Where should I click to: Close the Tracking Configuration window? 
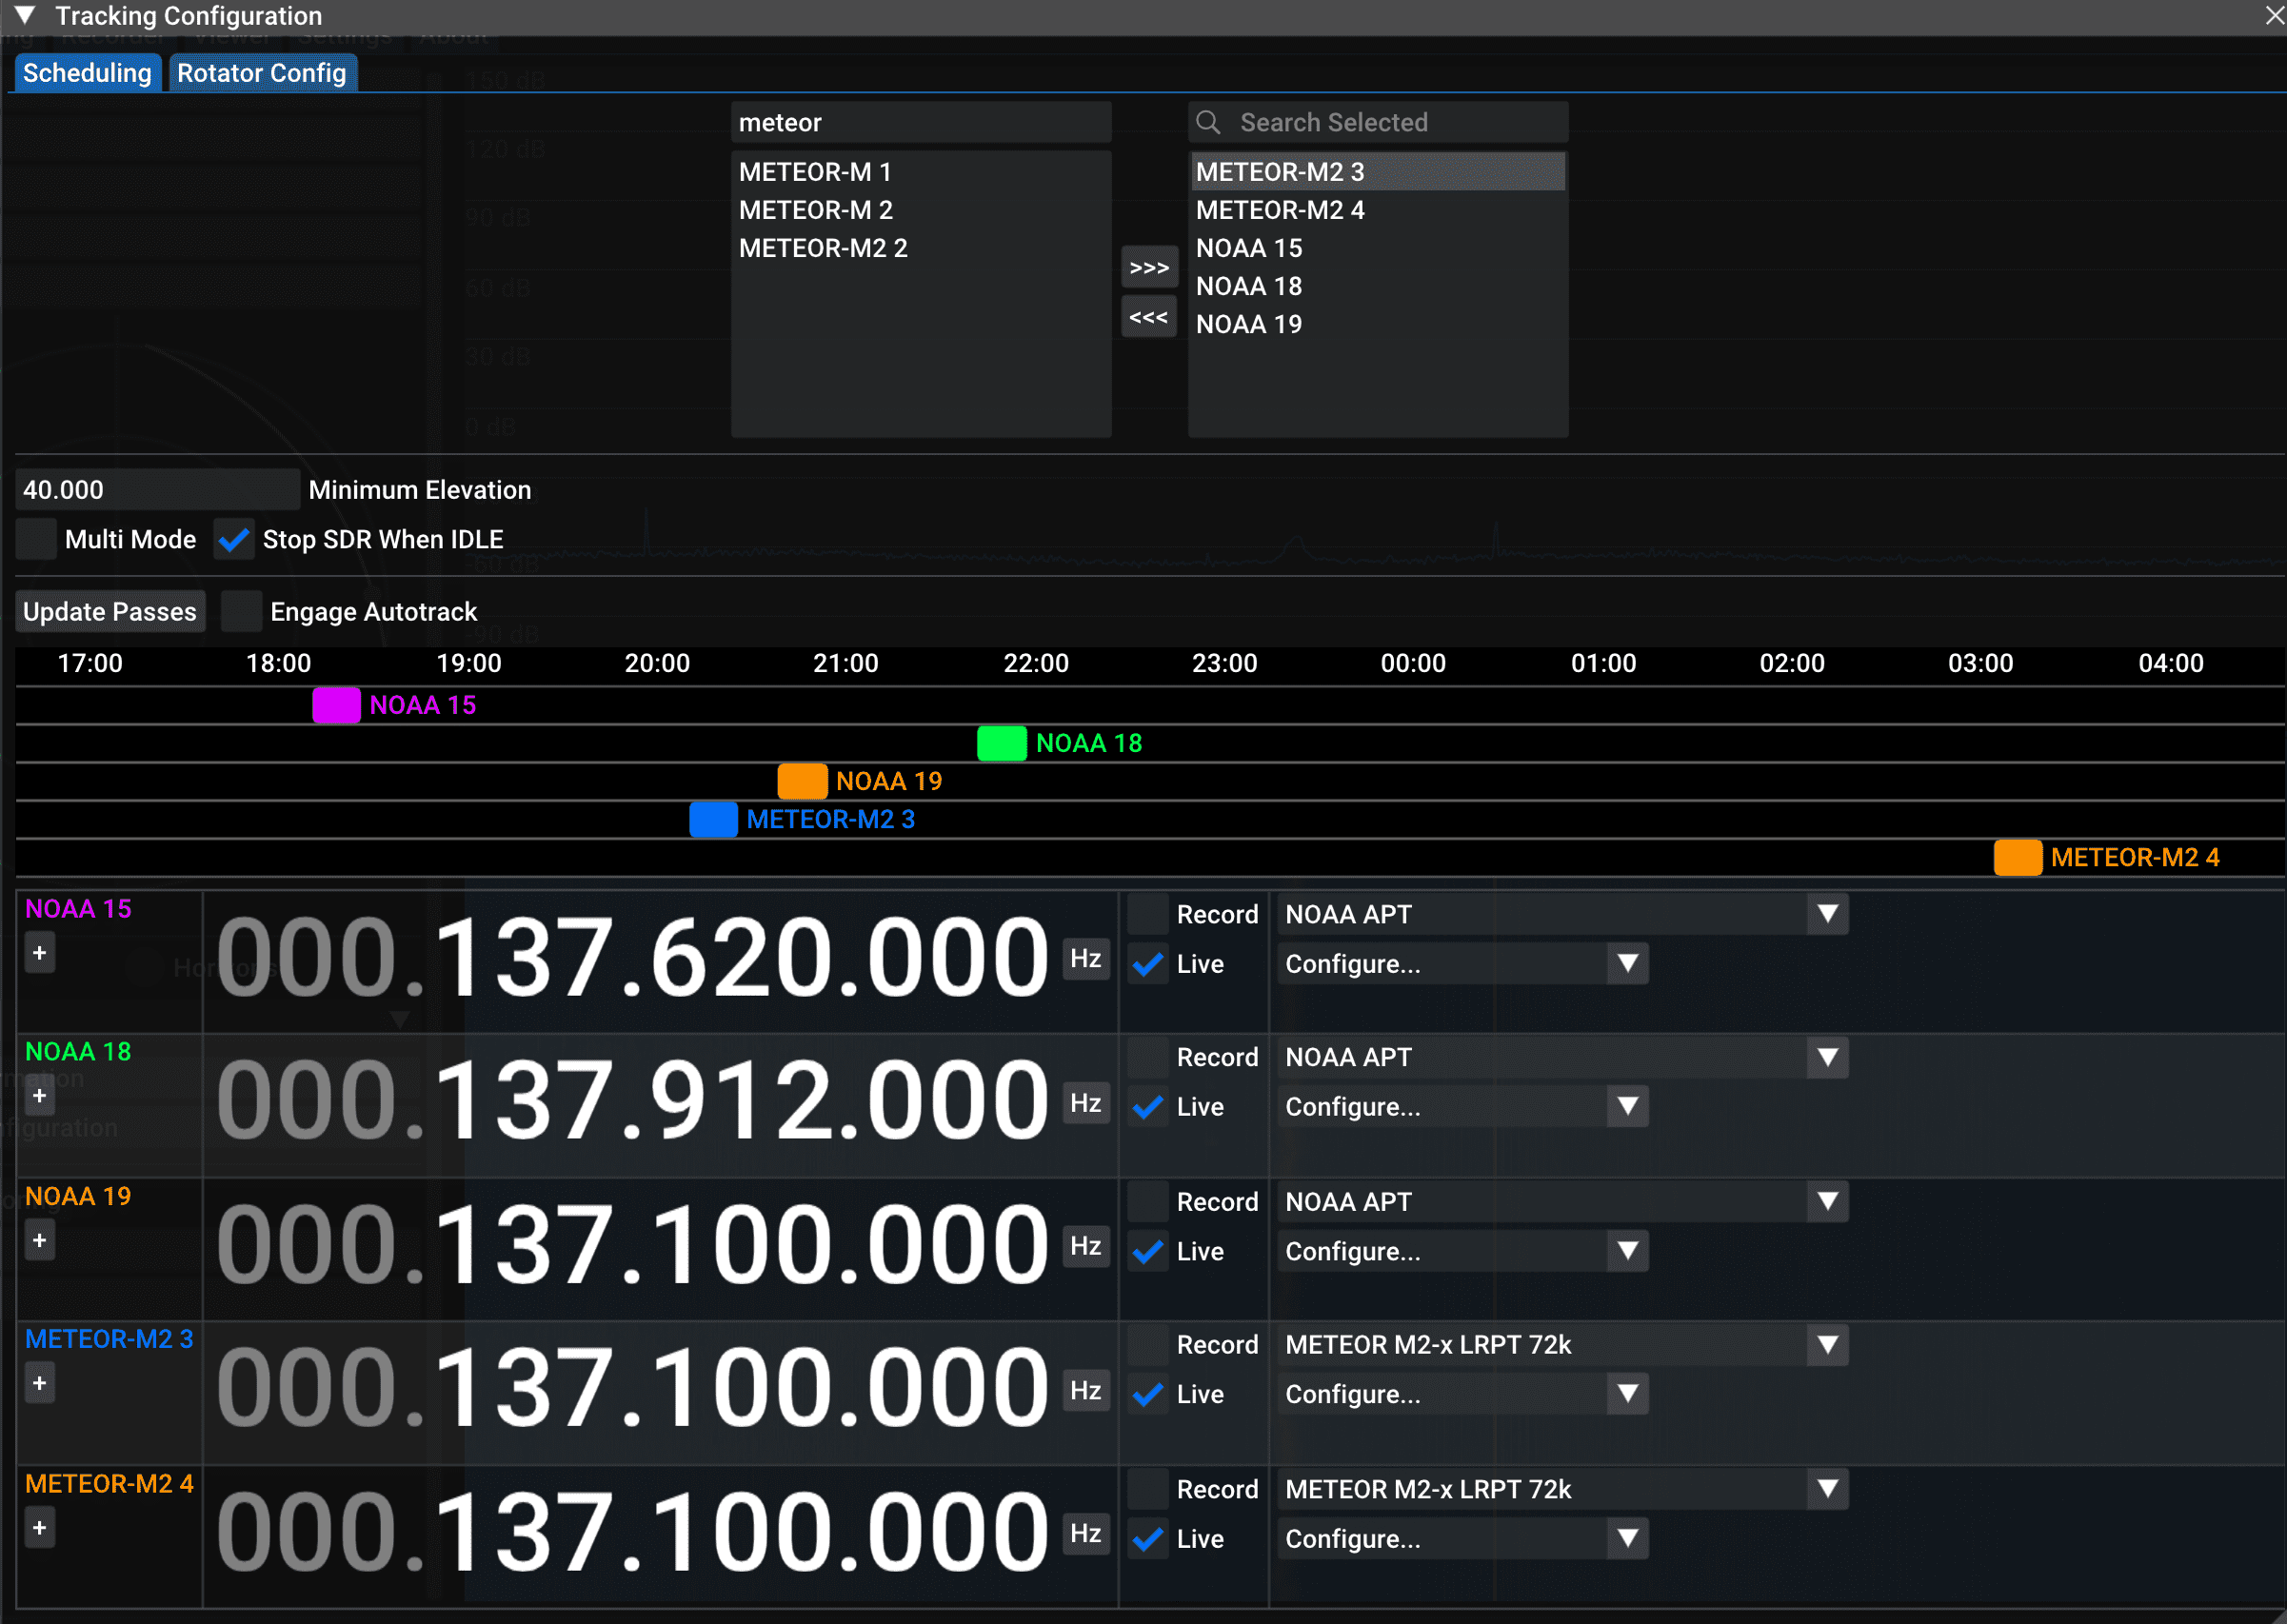click(x=2274, y=15)
